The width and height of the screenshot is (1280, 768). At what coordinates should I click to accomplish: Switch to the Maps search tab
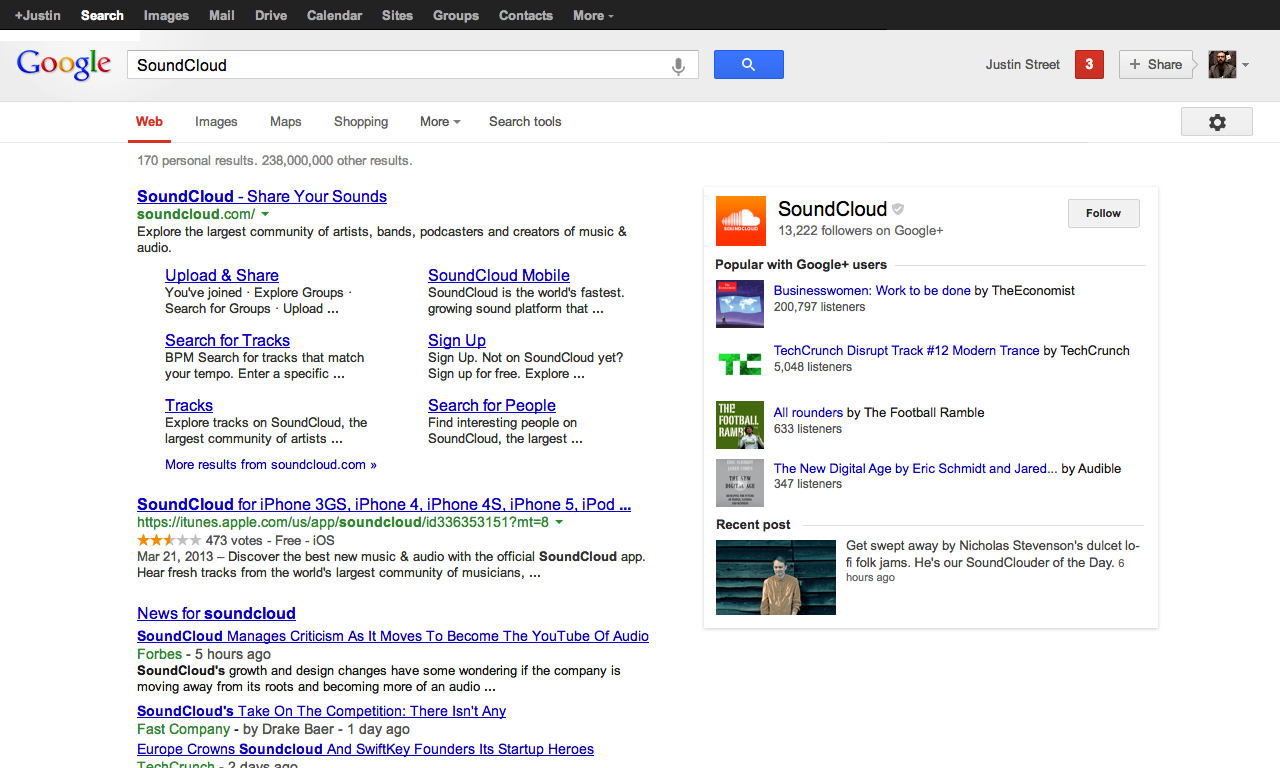point(285,122)
